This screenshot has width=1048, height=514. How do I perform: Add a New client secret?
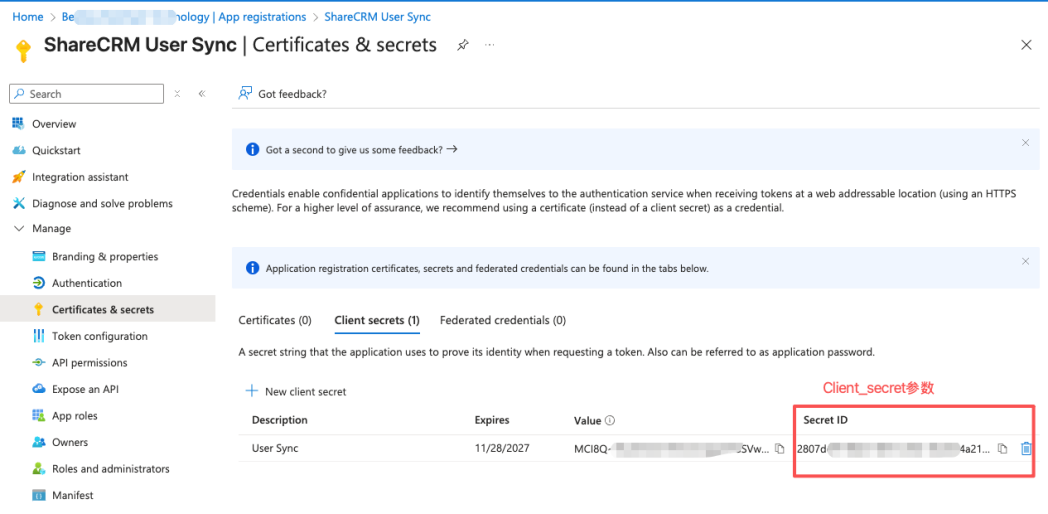click(x=296, y=391)
